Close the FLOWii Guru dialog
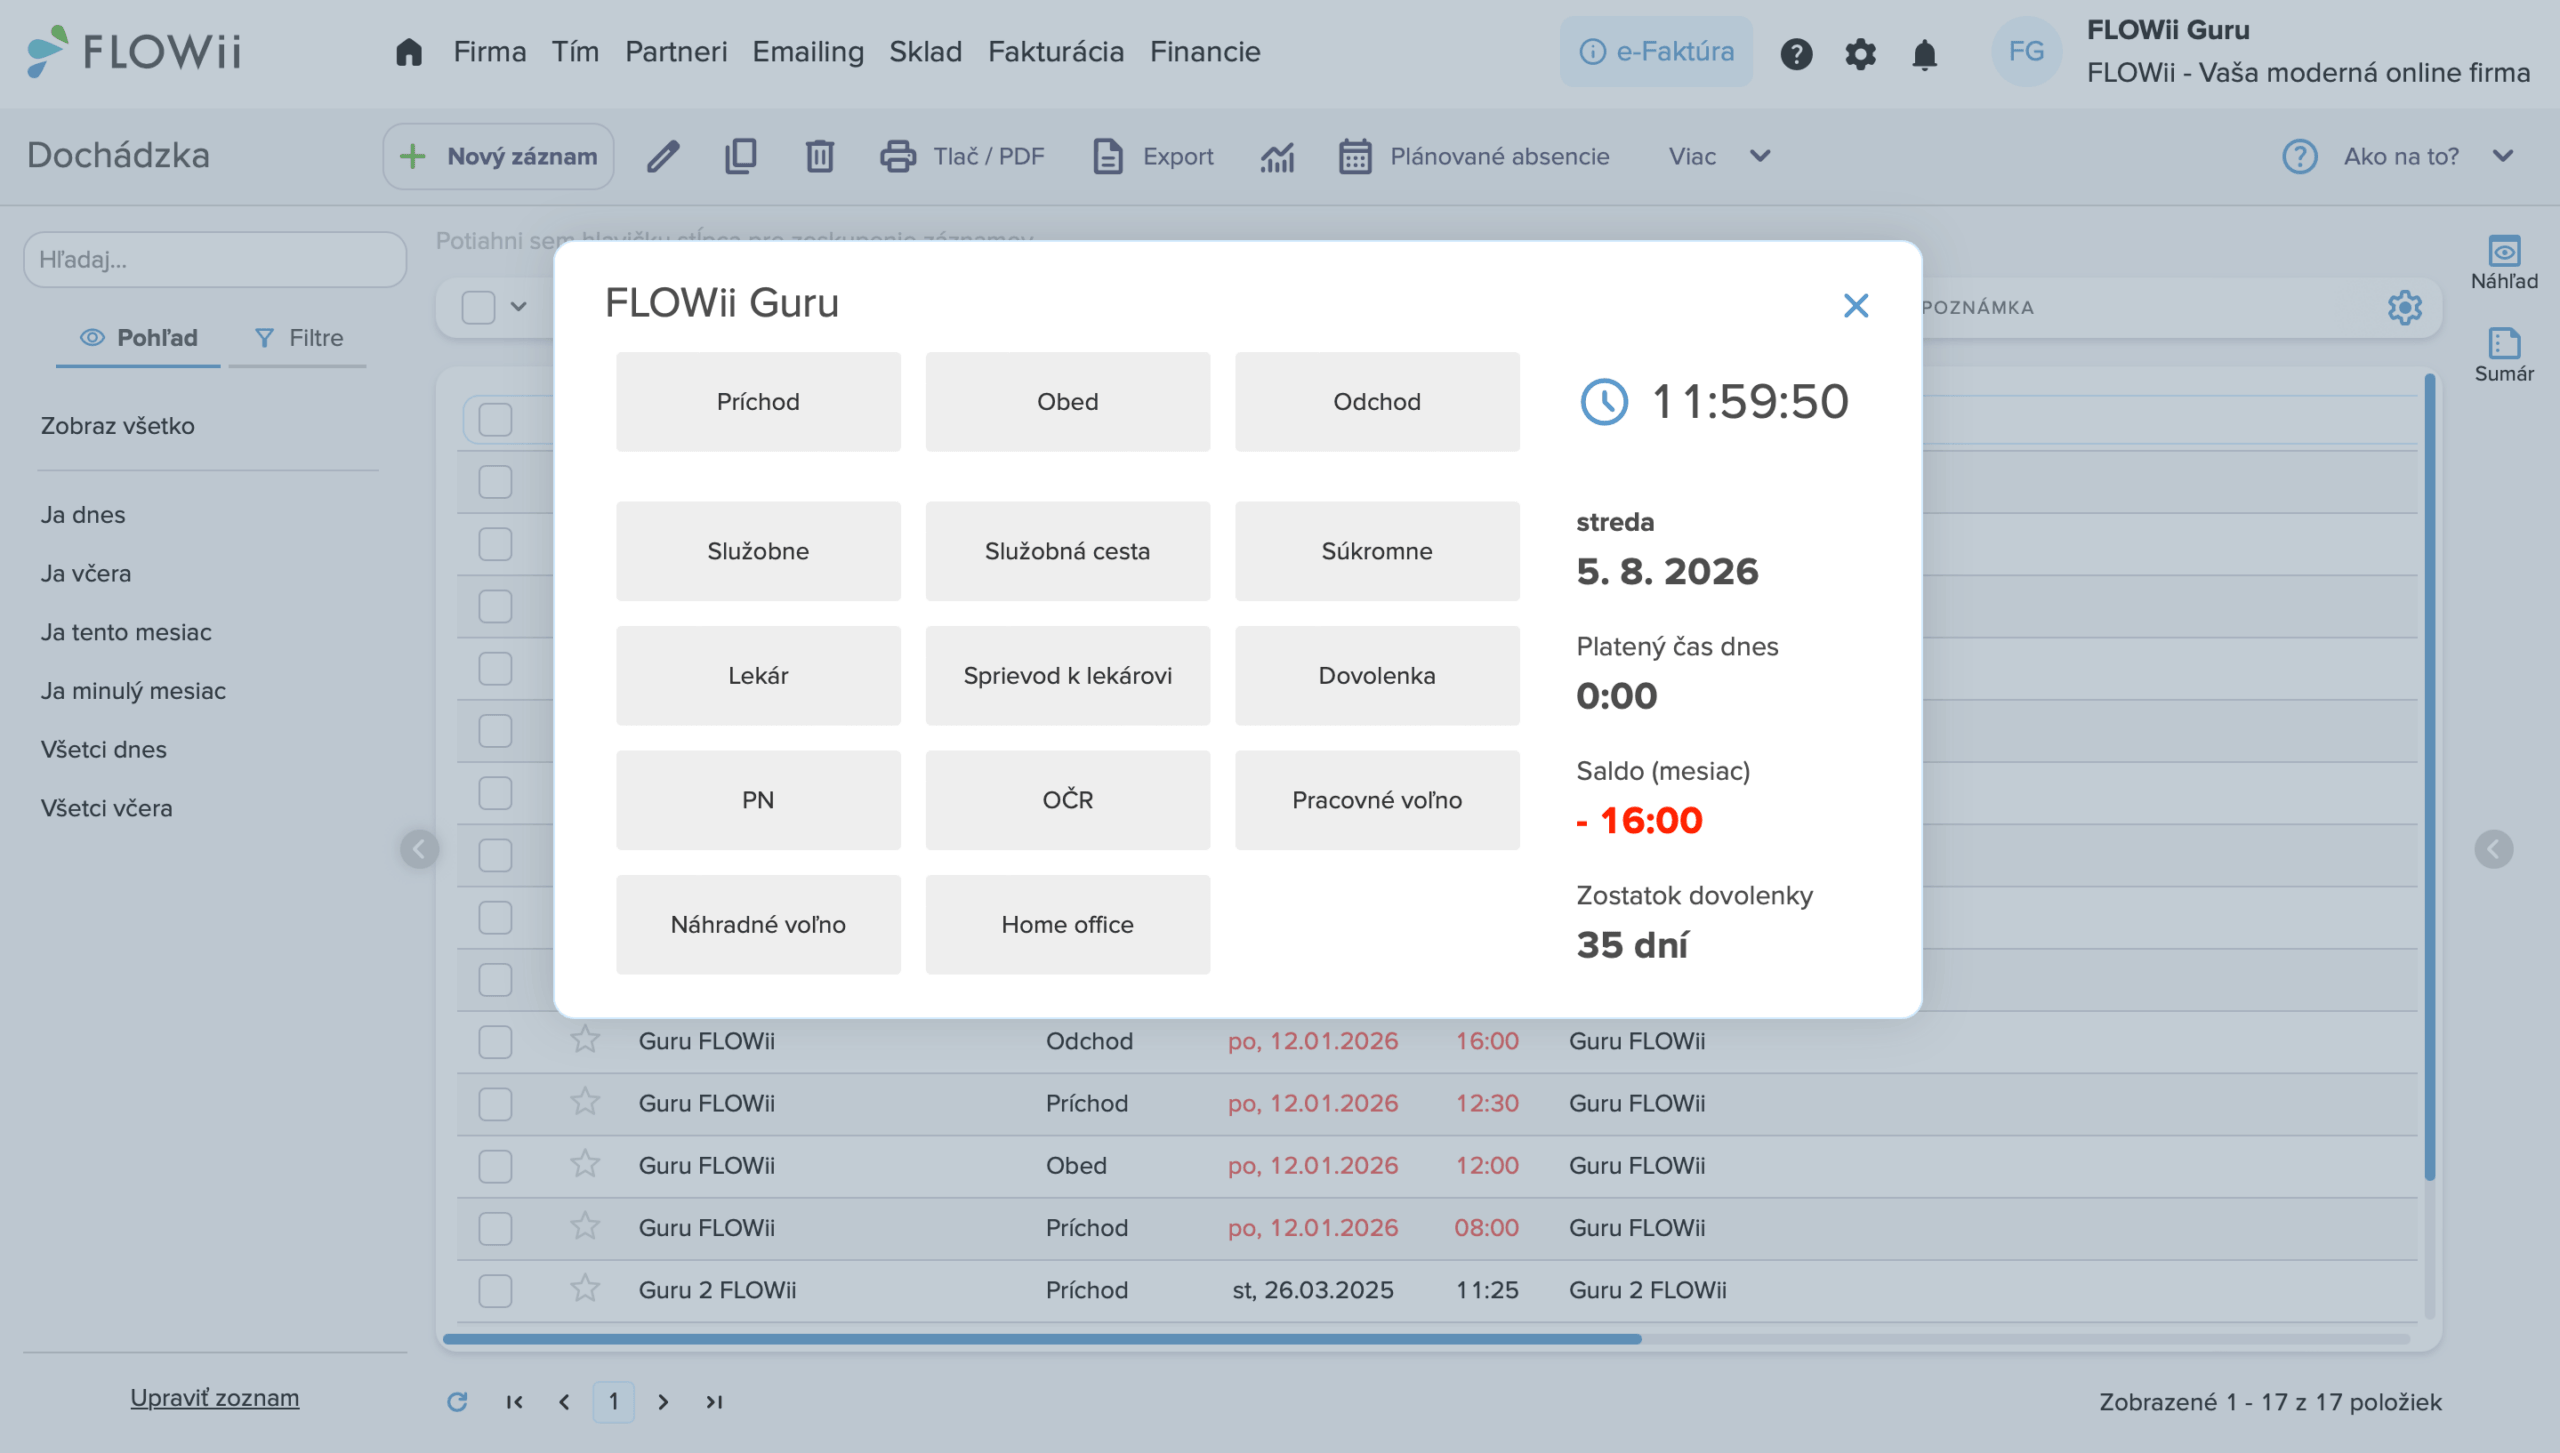The image size is (2560, 1453). pyautogui.click(x=1856, y=306)
